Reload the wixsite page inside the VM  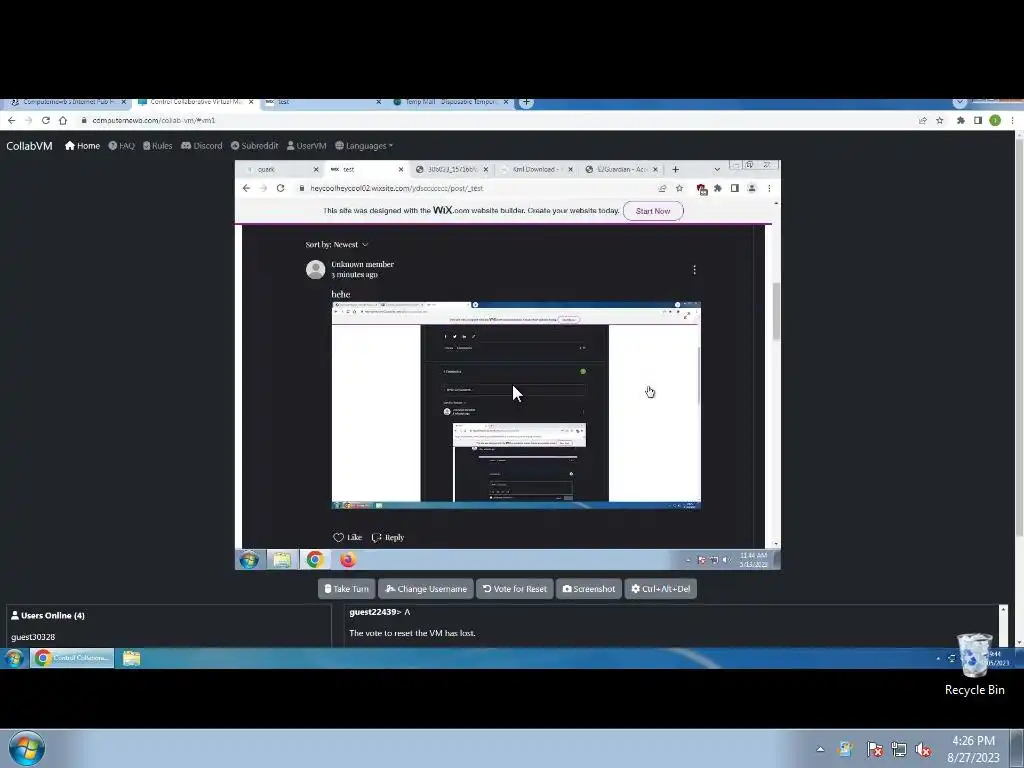coord(280,188)
